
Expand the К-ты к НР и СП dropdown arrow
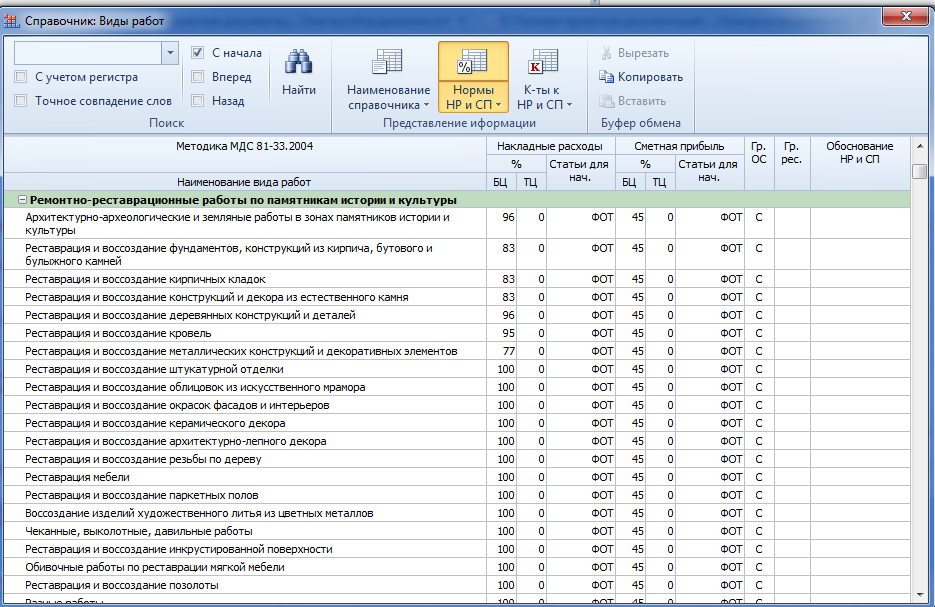click(x=569, y=105)
